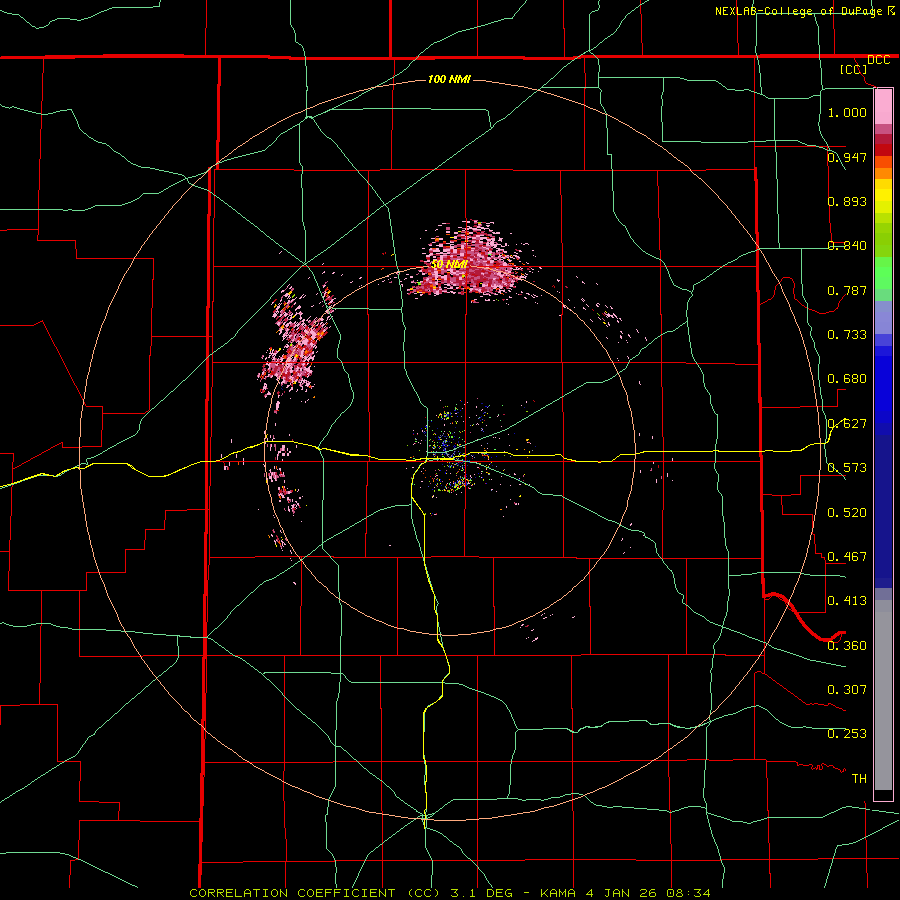
Task: Click the 50 NMI range ring label
Action: (x=449, y=264)
